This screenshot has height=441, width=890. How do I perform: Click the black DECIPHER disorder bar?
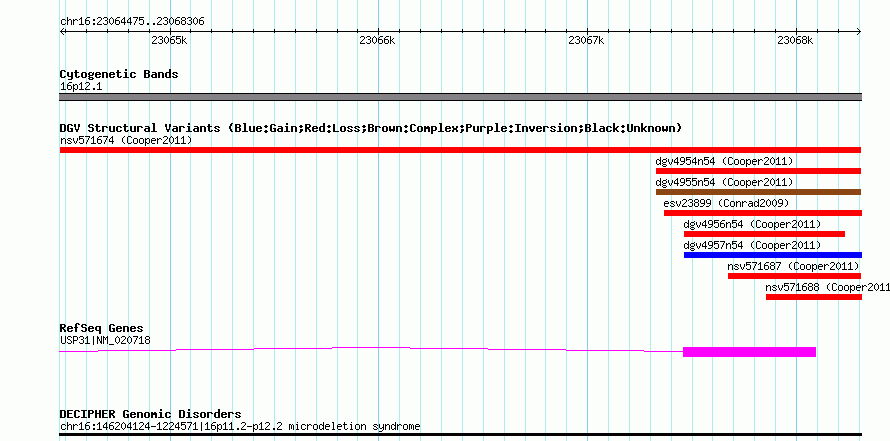pyautogui.click(x=460, y=435)
